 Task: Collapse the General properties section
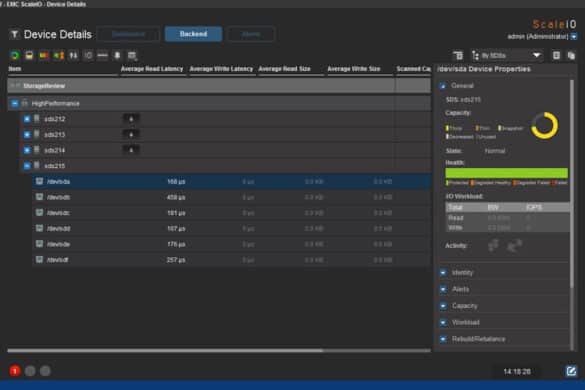coord(443,86)
